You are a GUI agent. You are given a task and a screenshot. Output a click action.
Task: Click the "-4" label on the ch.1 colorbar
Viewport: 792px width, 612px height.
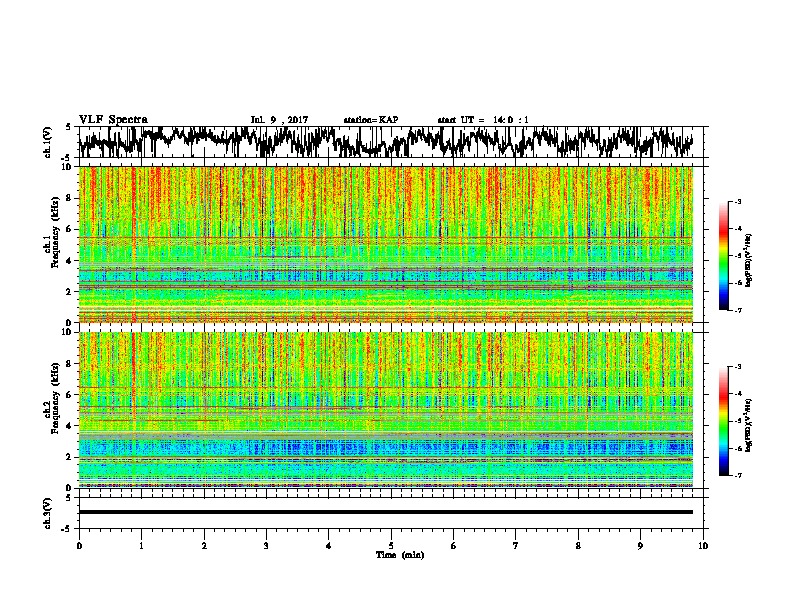(x=738, y=229)
